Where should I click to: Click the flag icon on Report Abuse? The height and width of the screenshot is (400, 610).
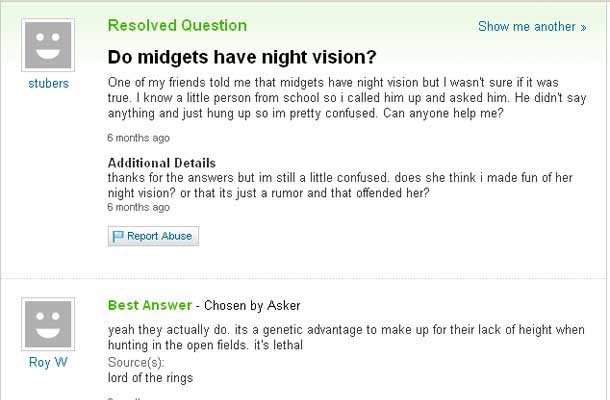click(x=118, y=237)
